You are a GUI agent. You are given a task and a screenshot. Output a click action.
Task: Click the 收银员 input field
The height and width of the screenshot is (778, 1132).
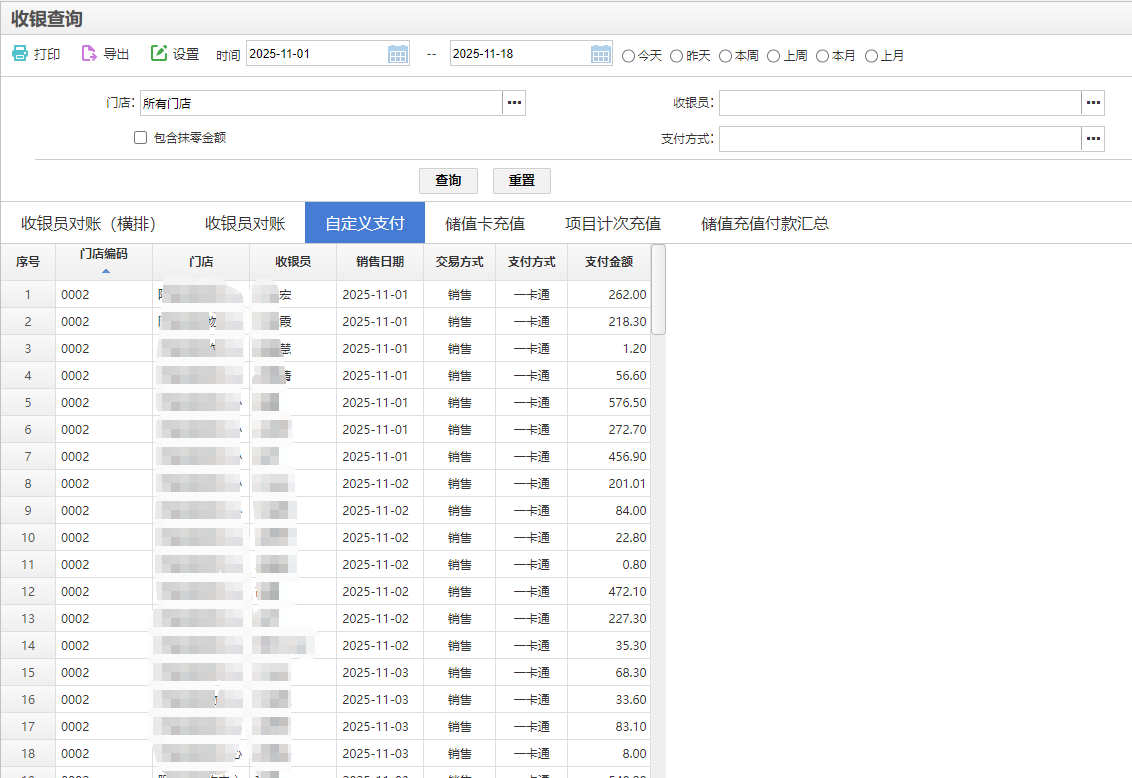[899, 103]
